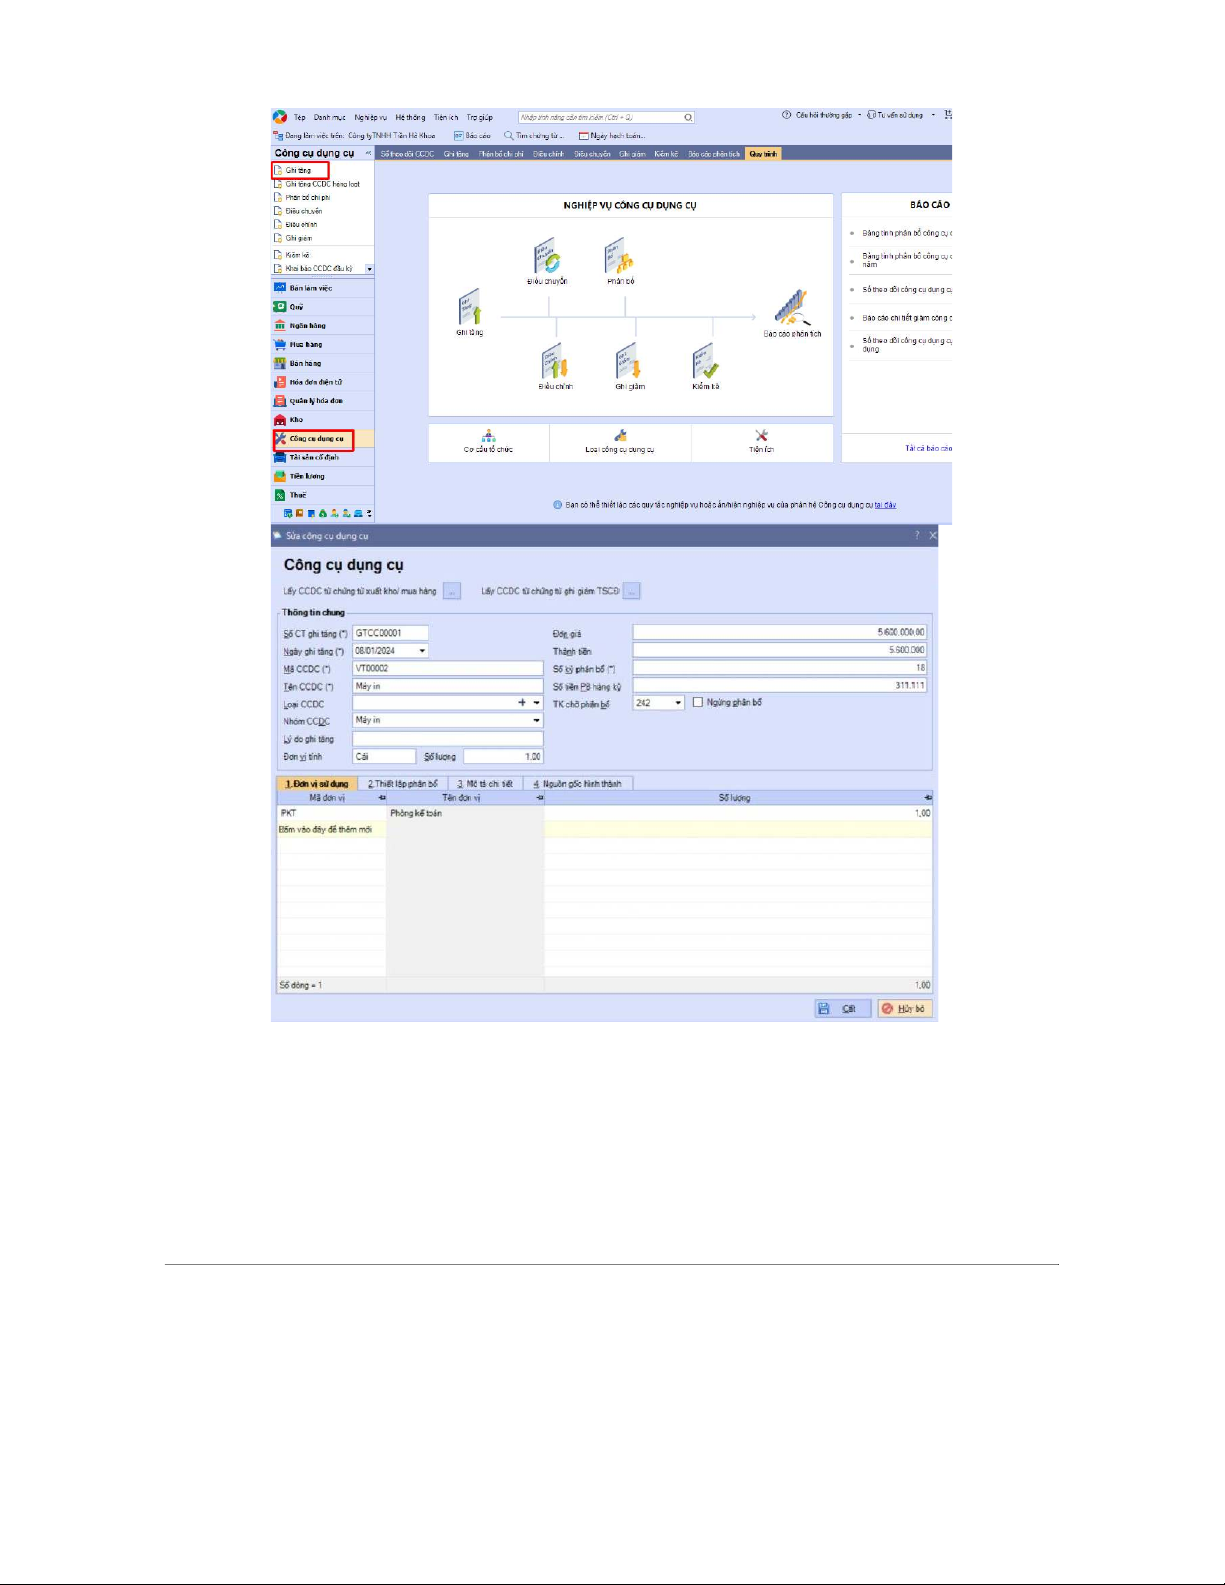Viewport: 1225px width, 1585px height.
Task: Enable the Ngừng phân bổ checkbox
Action: coord(698,703)
